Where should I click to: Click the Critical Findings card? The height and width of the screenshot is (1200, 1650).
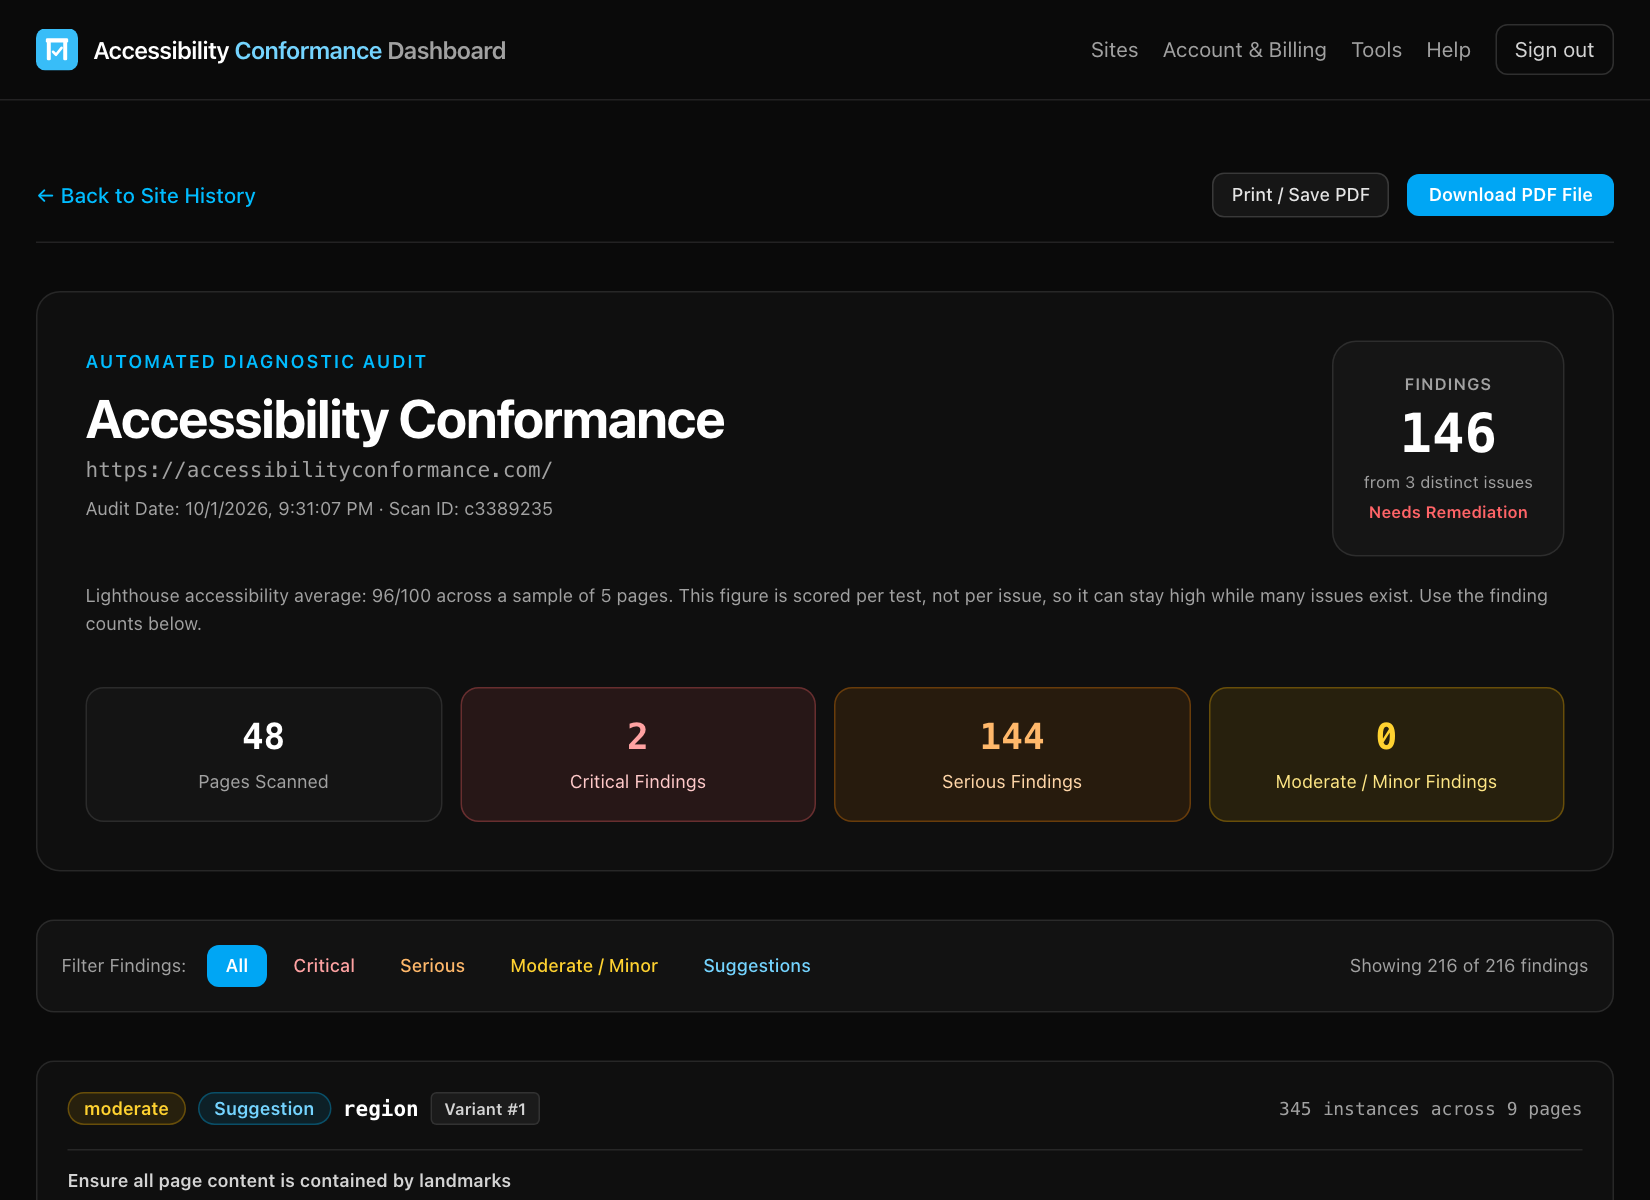[638, 754]
